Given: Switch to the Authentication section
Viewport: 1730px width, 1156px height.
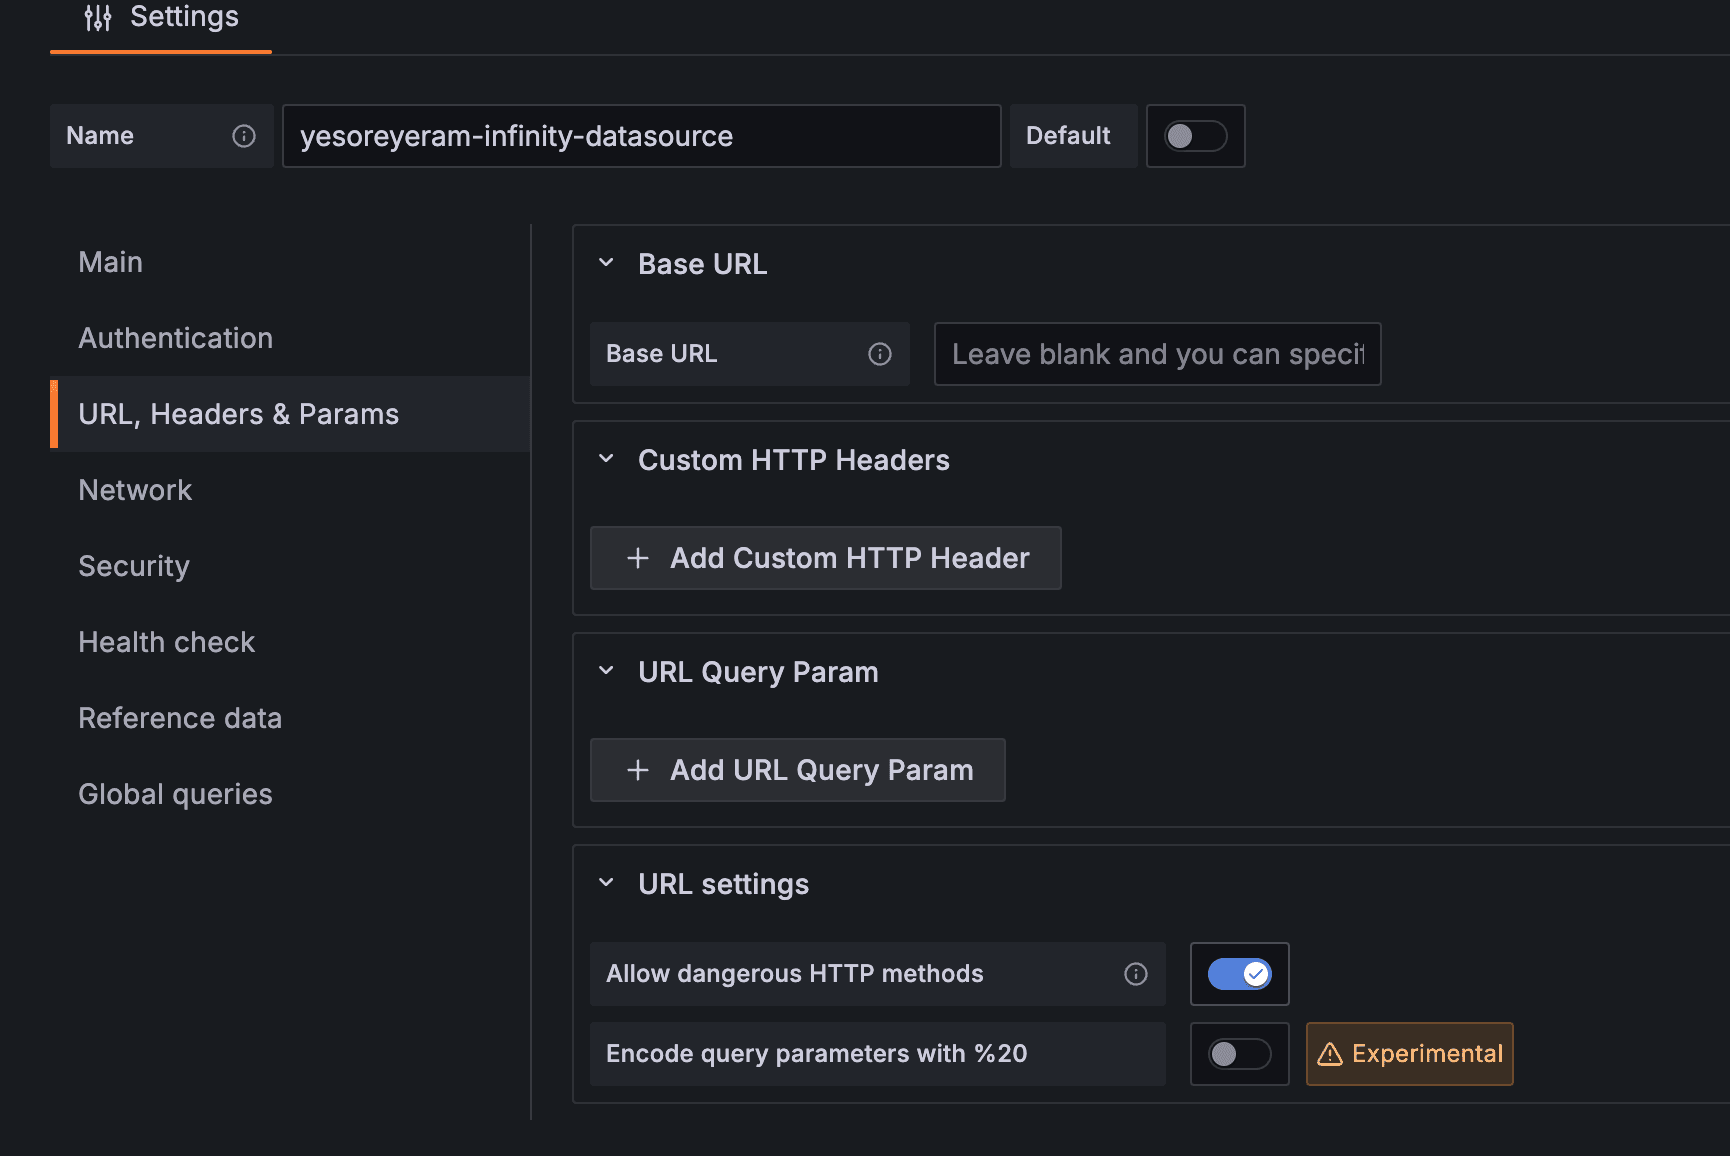Looking at the screenshot, I should click(x=175, y=338).
